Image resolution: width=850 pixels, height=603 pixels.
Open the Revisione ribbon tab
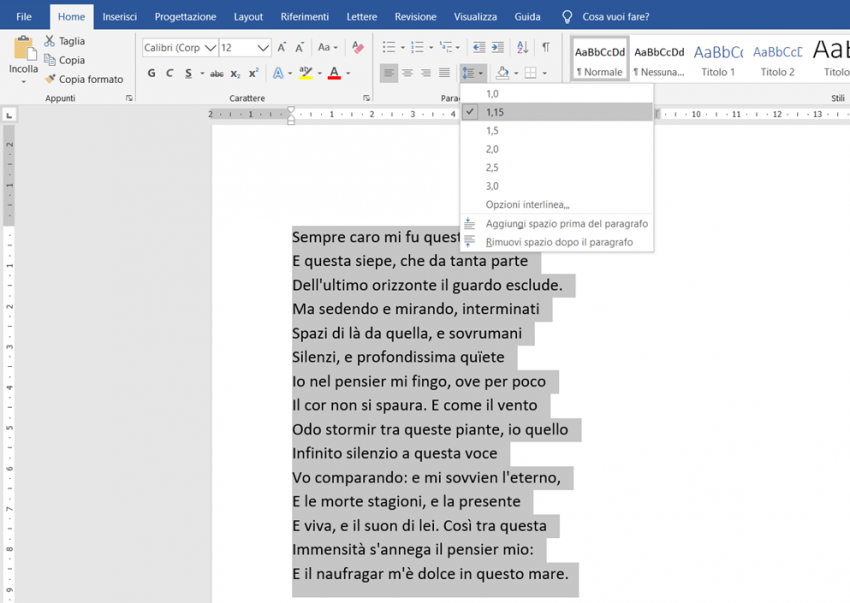coord(415,16)
